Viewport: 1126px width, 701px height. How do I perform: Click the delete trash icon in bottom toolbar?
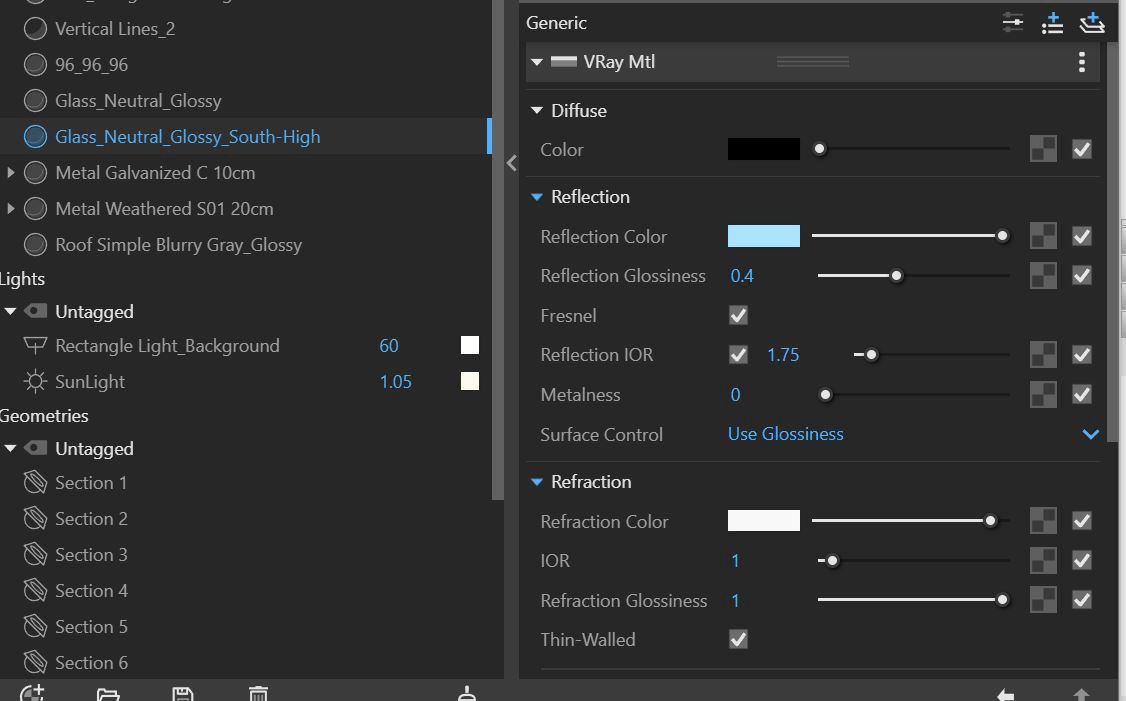tap(259, 694)
